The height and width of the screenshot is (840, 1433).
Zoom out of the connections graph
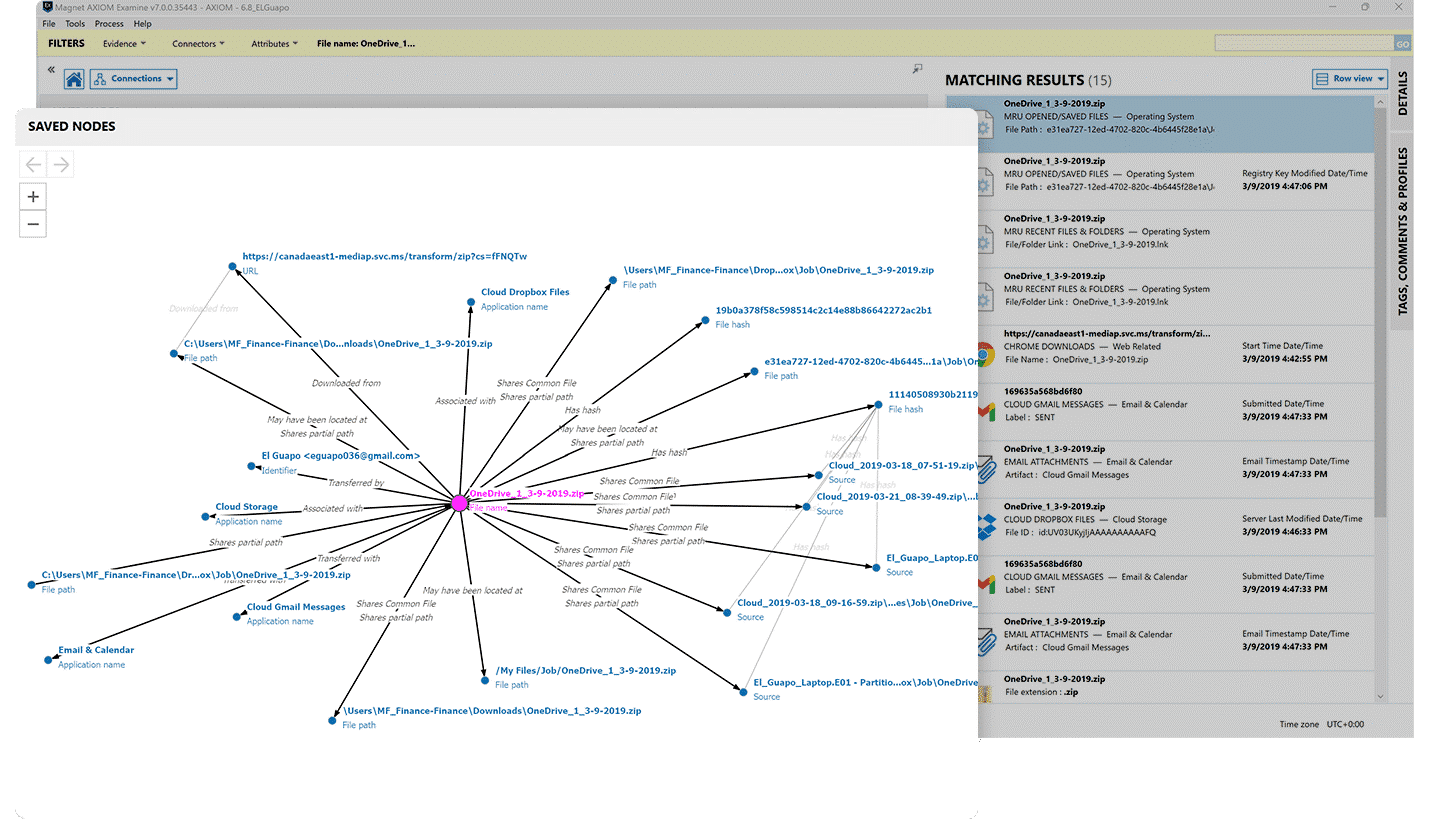click(x=33, y=224)
